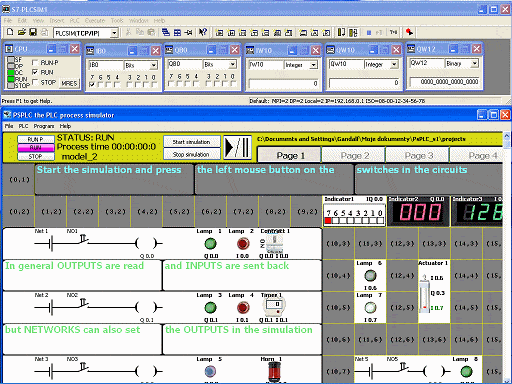Open the PLCSIM(TCP/IP) connection dropdown
512x384 pixels.
(x=114, y=33)
